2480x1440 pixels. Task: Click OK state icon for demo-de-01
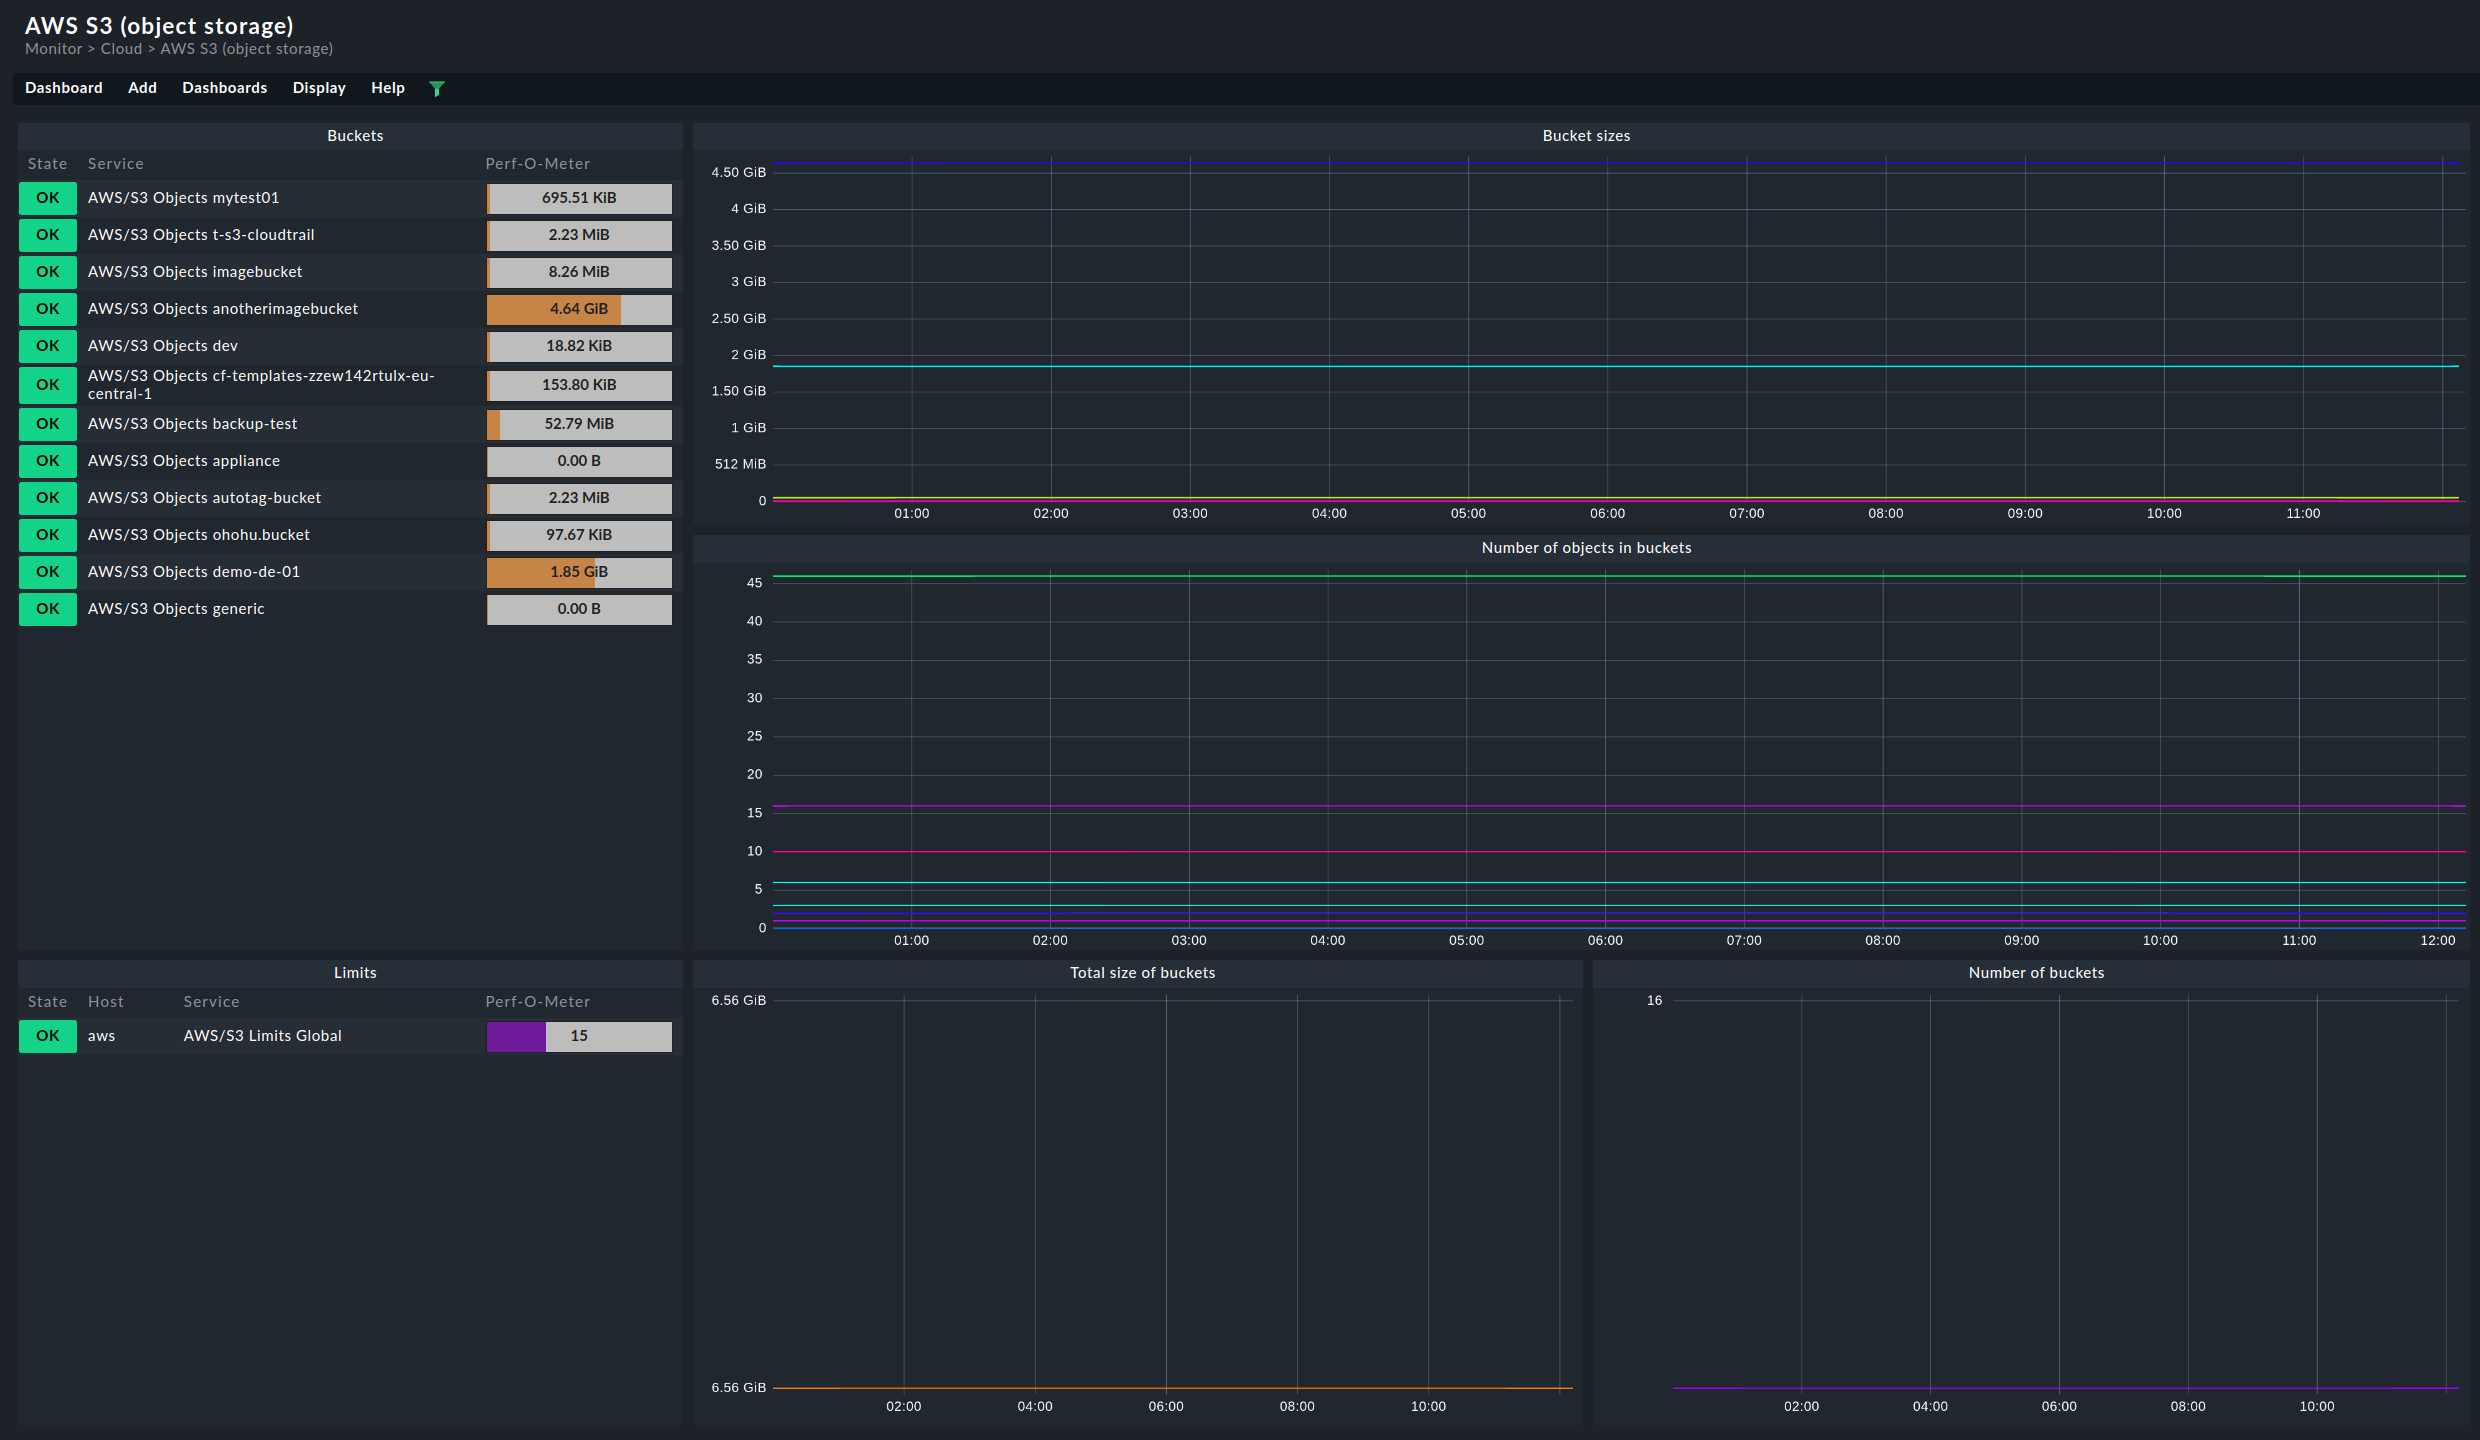[x=46, y=571]
